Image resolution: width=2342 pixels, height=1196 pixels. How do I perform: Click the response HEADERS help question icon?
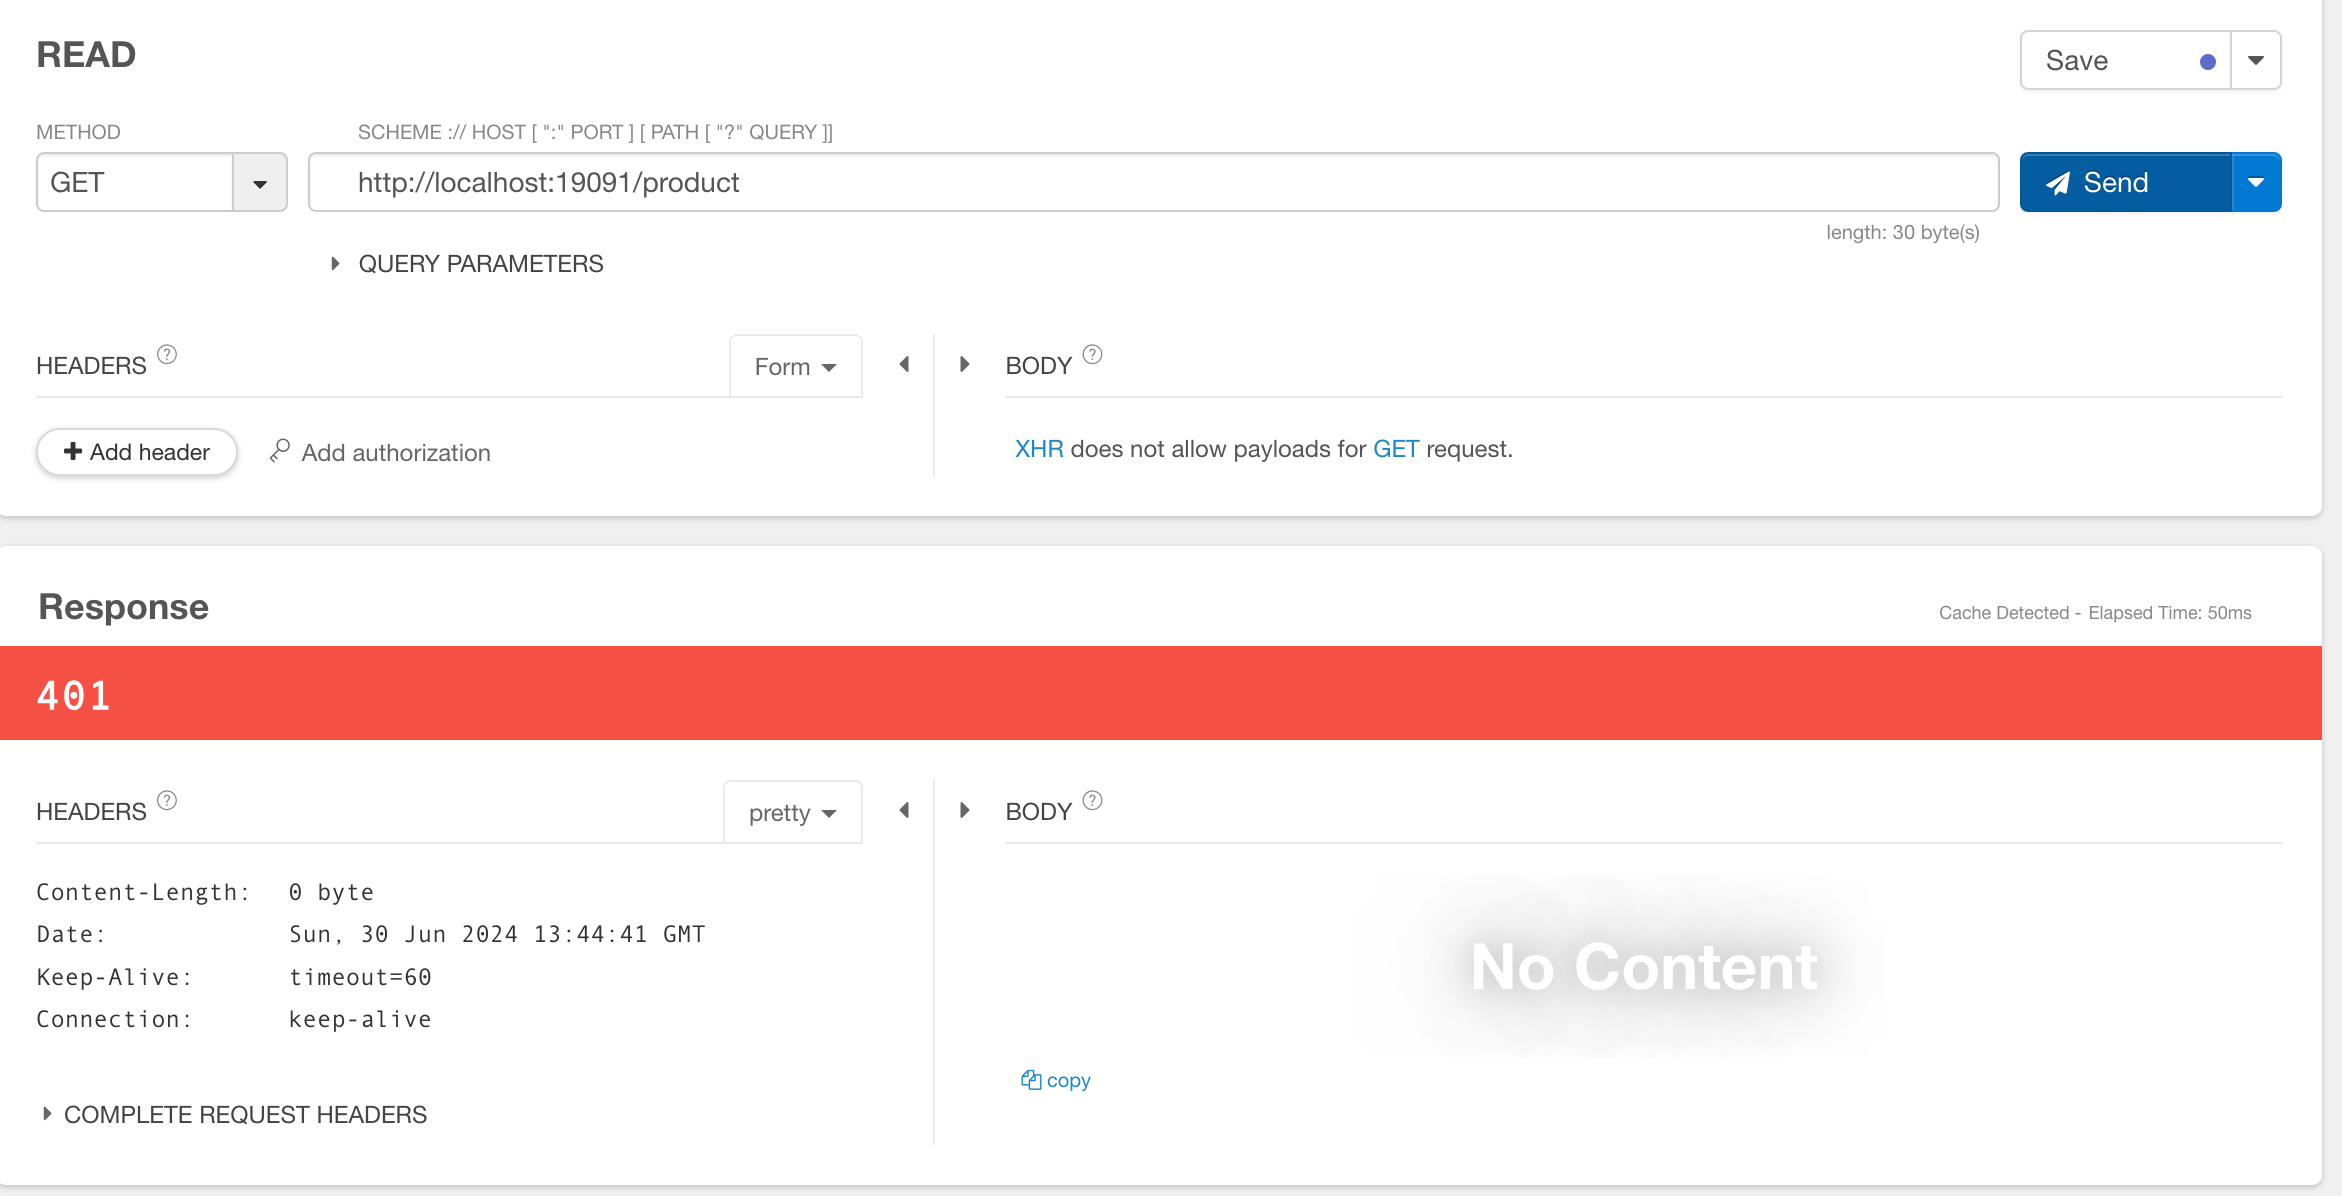pyautogui.click(x=167, y=801)
